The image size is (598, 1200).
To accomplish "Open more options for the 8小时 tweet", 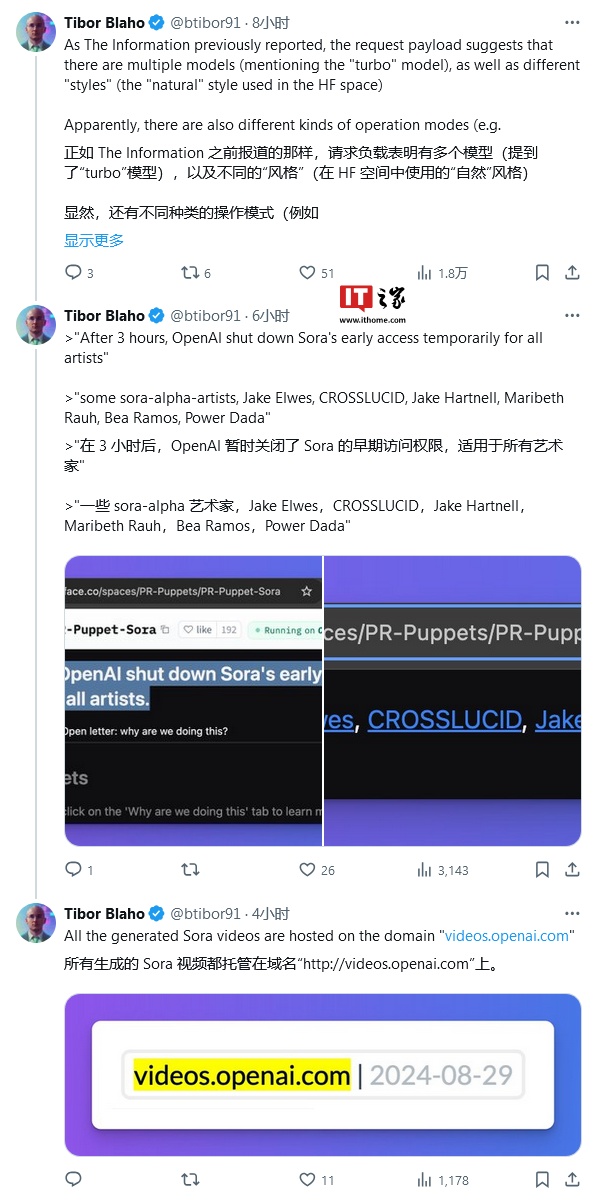I will (x=572, y=22).
